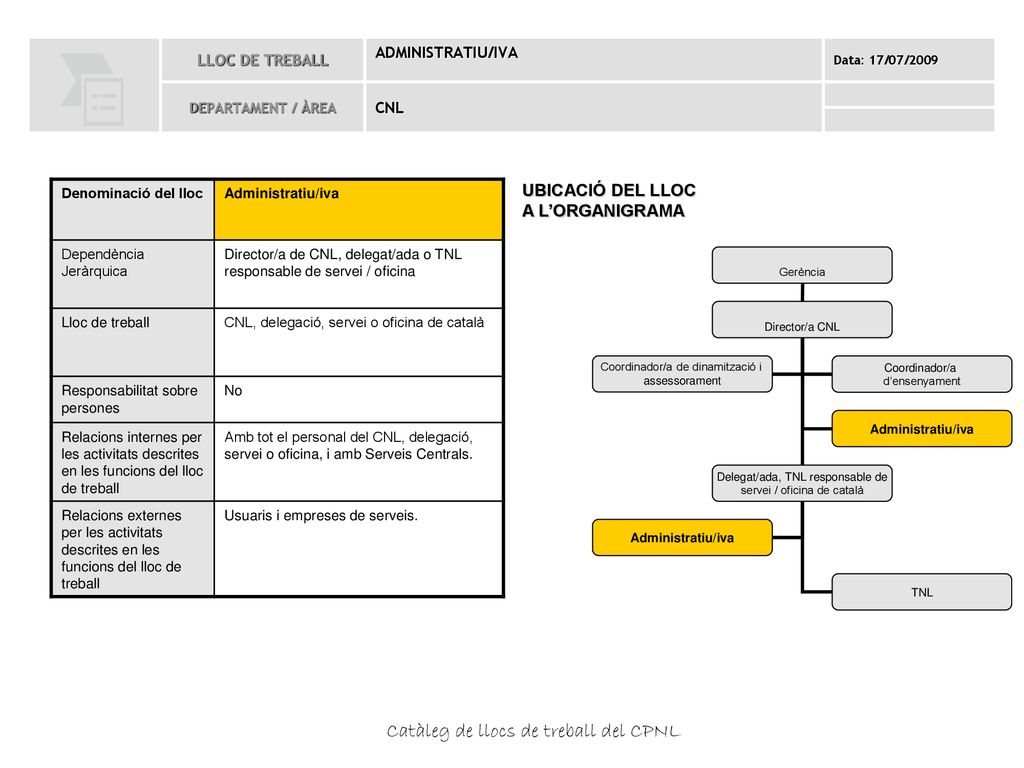The image size is (1024, 768).
Task: Select 'Delegat/ada, TNL responsable de servei' box
Action: tap(802, 483)
